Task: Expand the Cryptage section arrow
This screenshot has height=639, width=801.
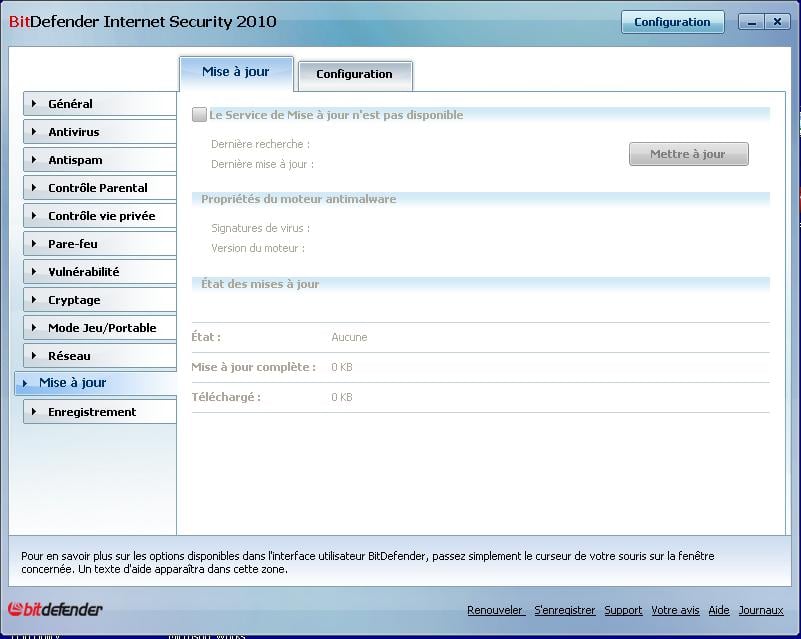Action: (x=34, y=300)
